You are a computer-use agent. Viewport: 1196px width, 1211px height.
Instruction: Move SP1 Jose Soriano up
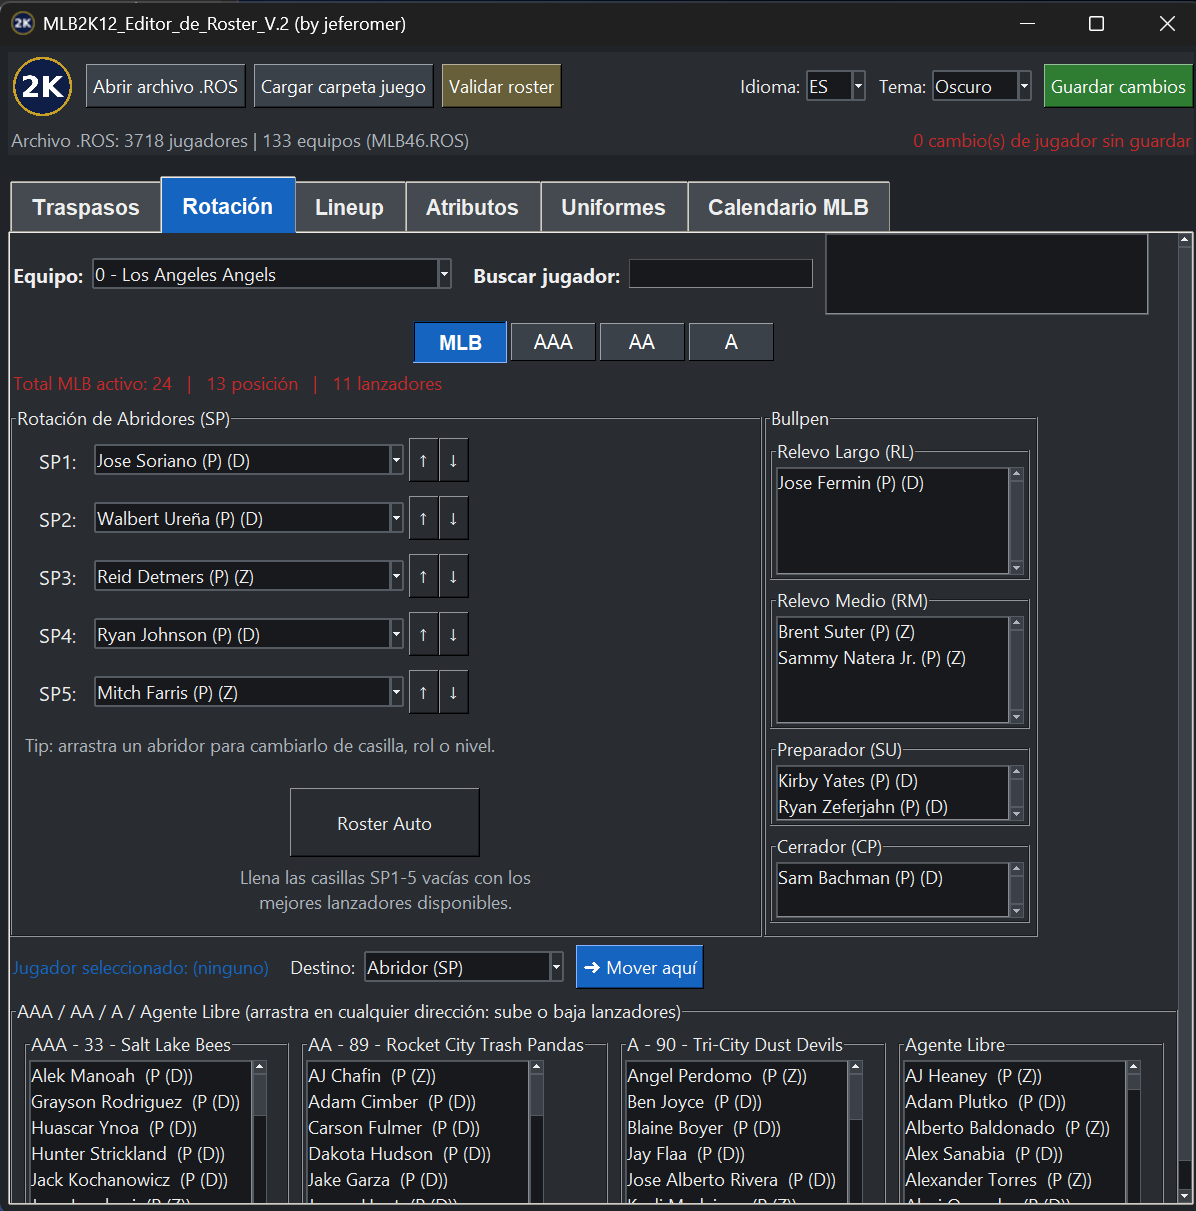pos(423,460)
